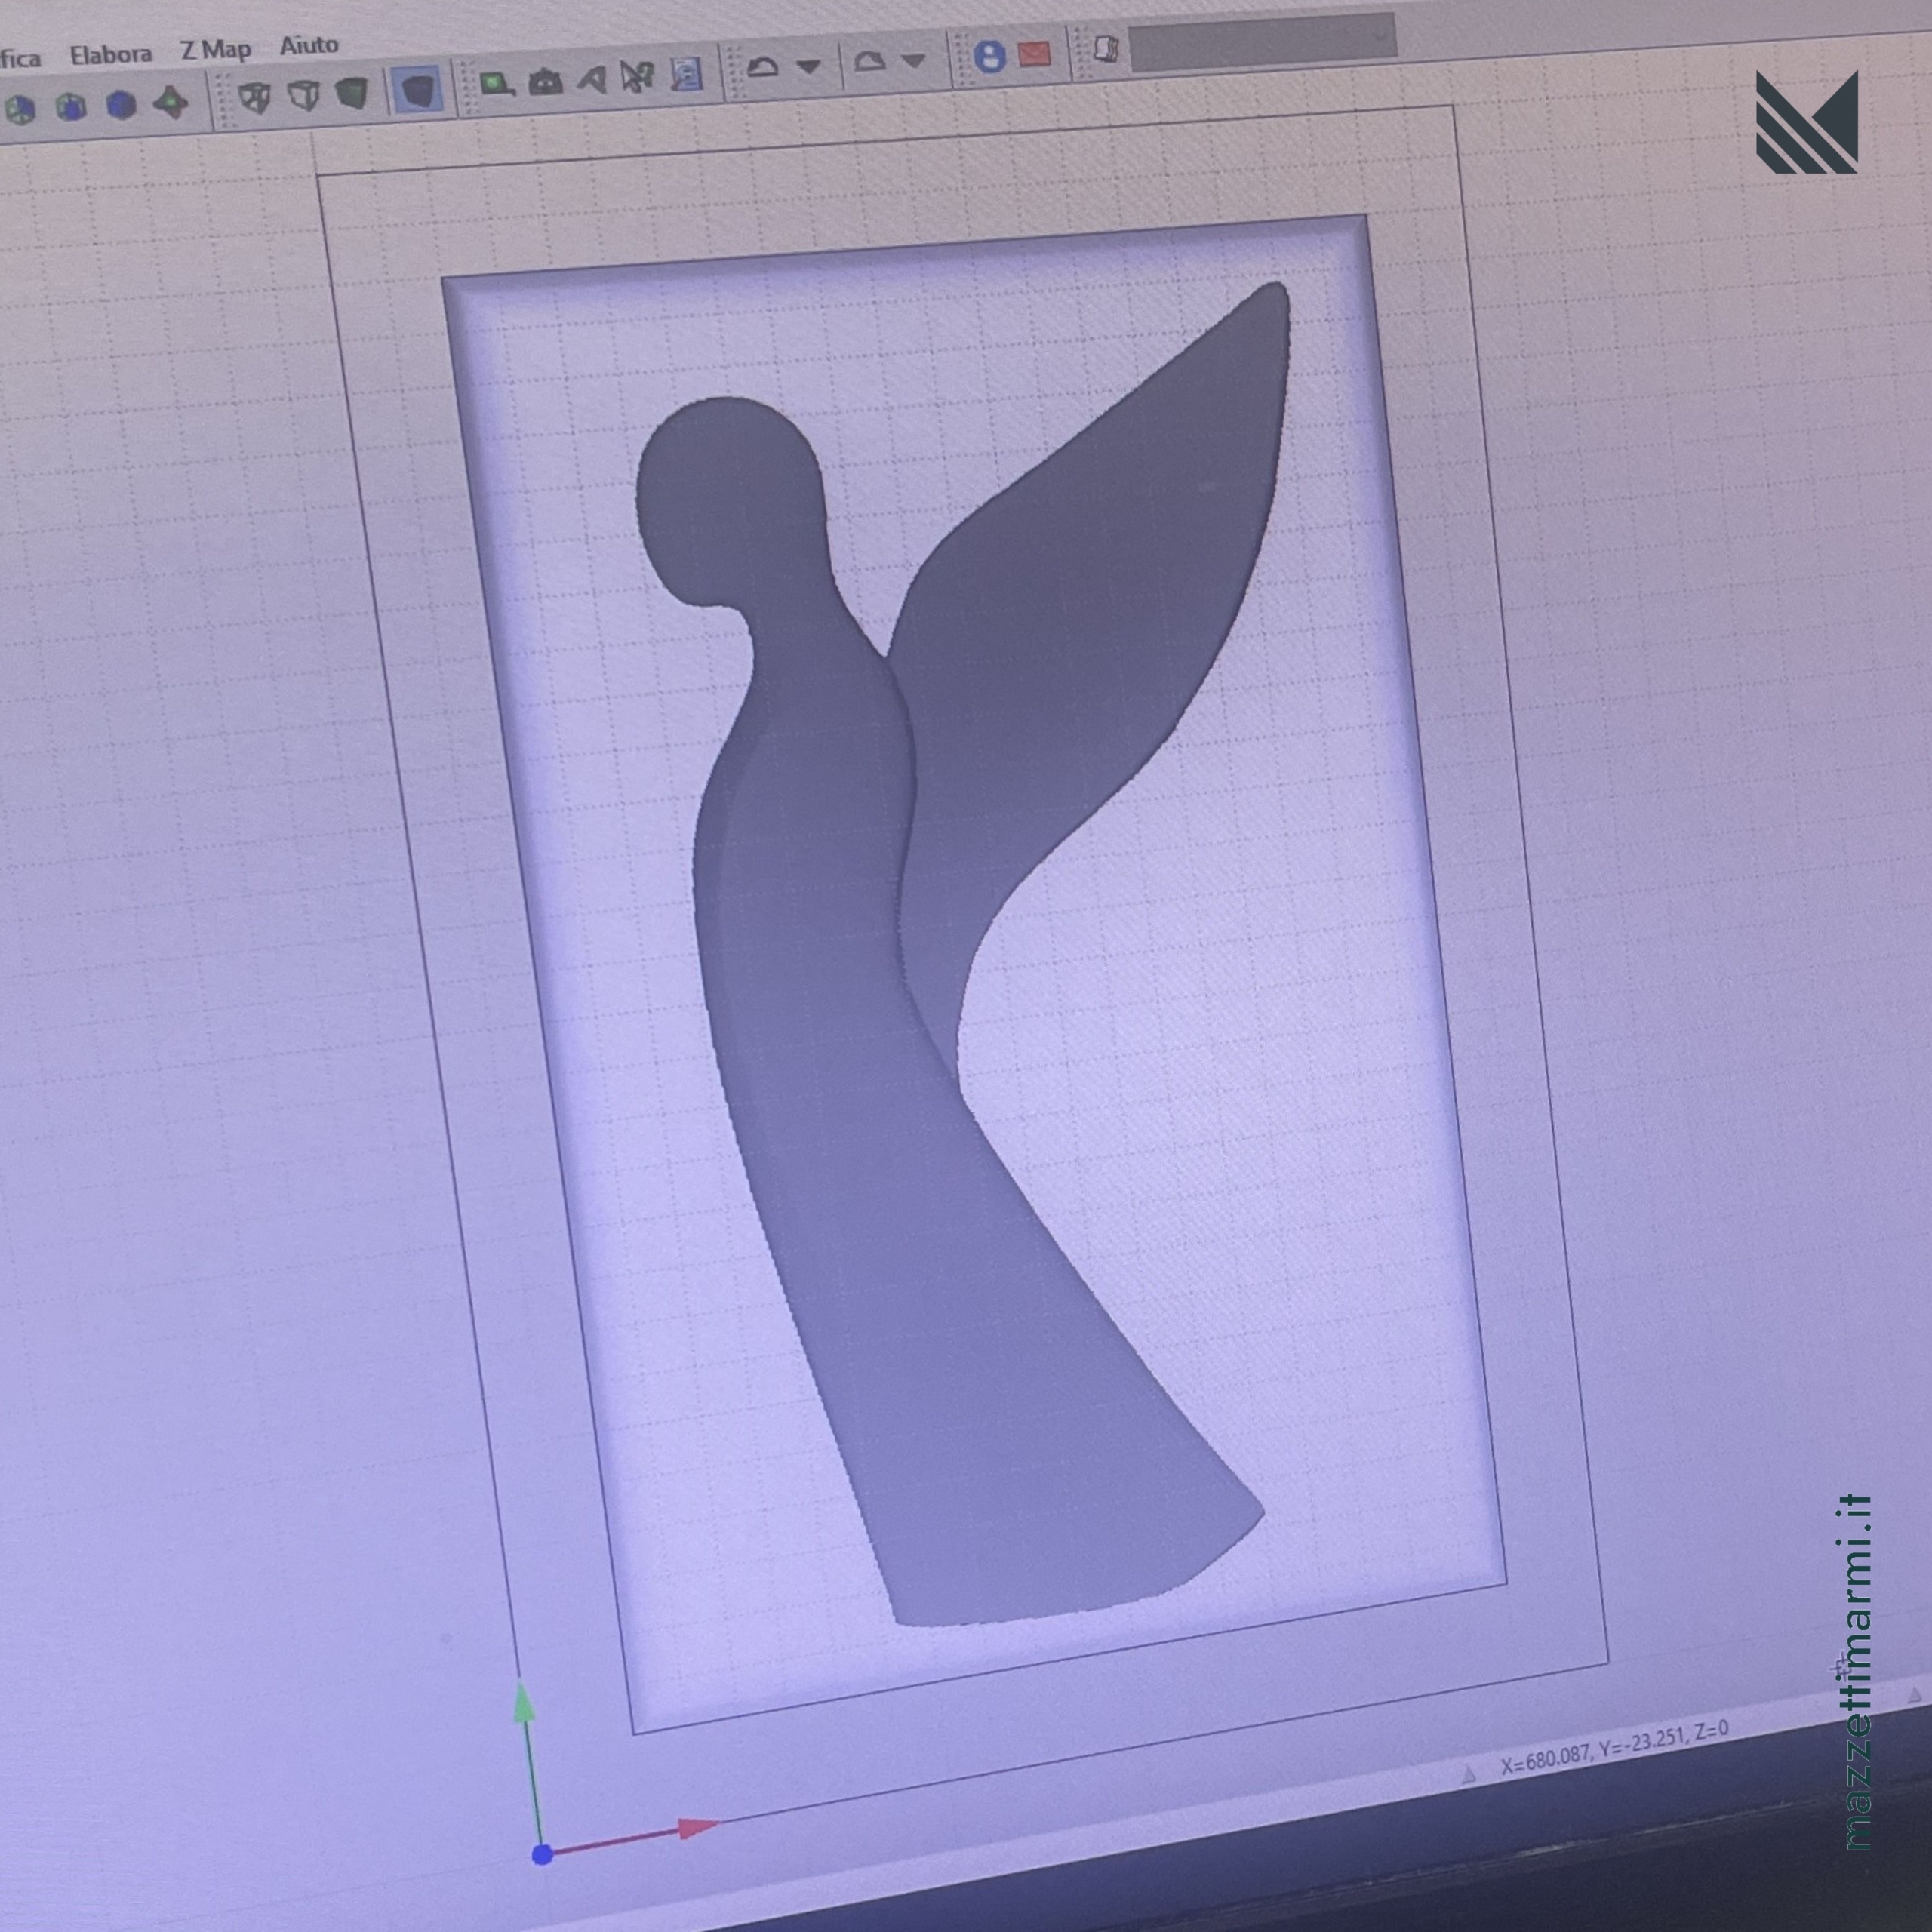Click the blue user support icon
This screenshot has height=1932, width=1932.
pyautogui.click(x=989, y=56)
